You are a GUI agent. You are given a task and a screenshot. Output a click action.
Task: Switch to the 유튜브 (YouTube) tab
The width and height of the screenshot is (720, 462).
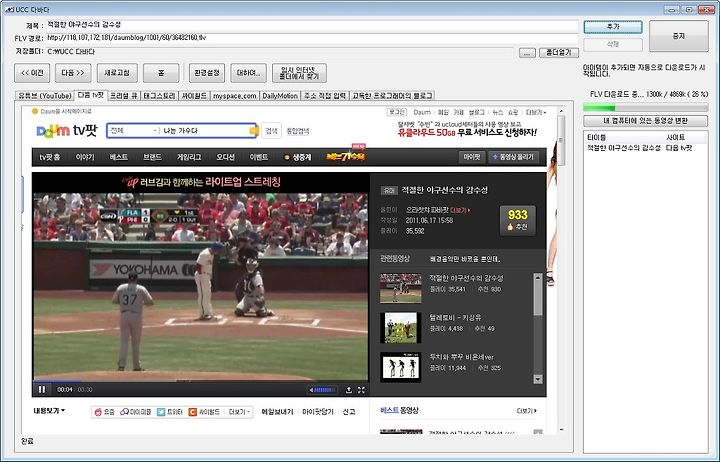click(45, 96)
